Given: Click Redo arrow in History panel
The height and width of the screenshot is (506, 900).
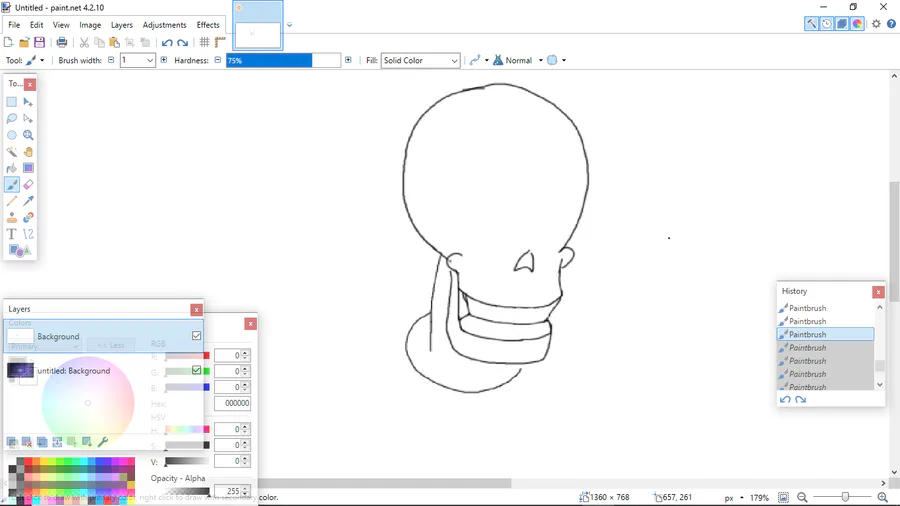Looking at the screenshot, I should coord(801,399).
